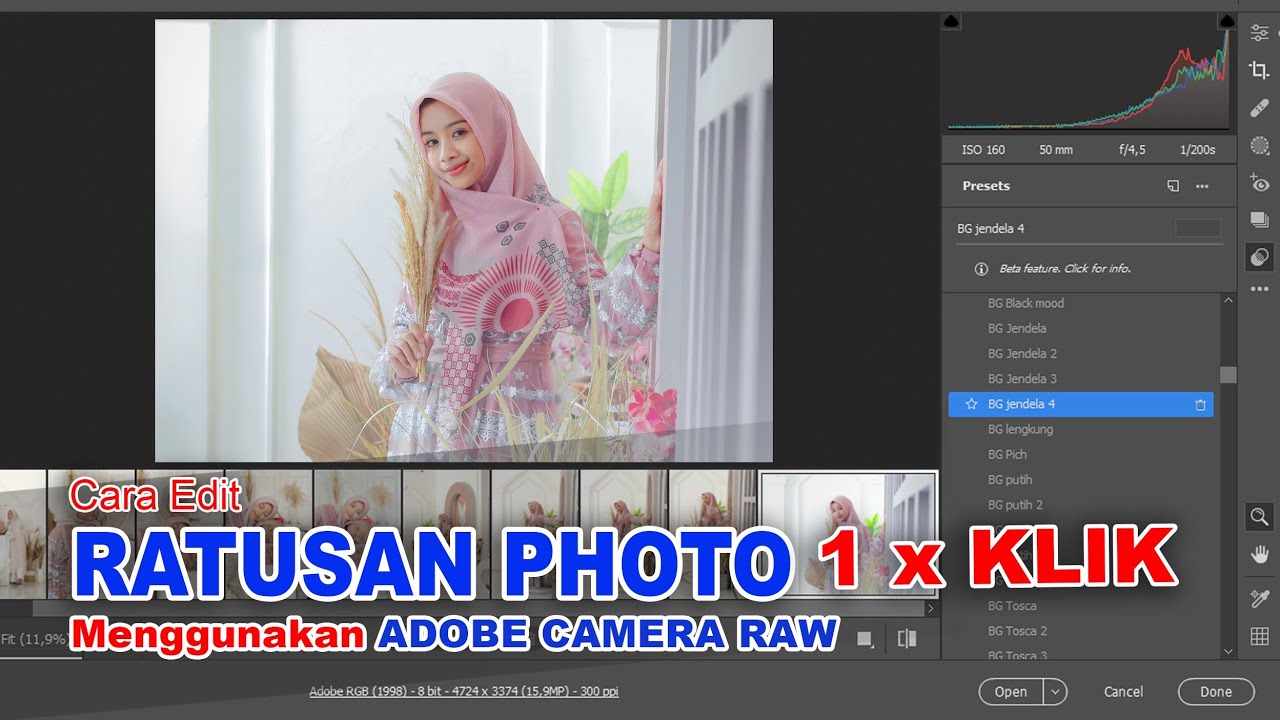Click the presets list vertical scrollbar thumb

(x=1229, y=375)
